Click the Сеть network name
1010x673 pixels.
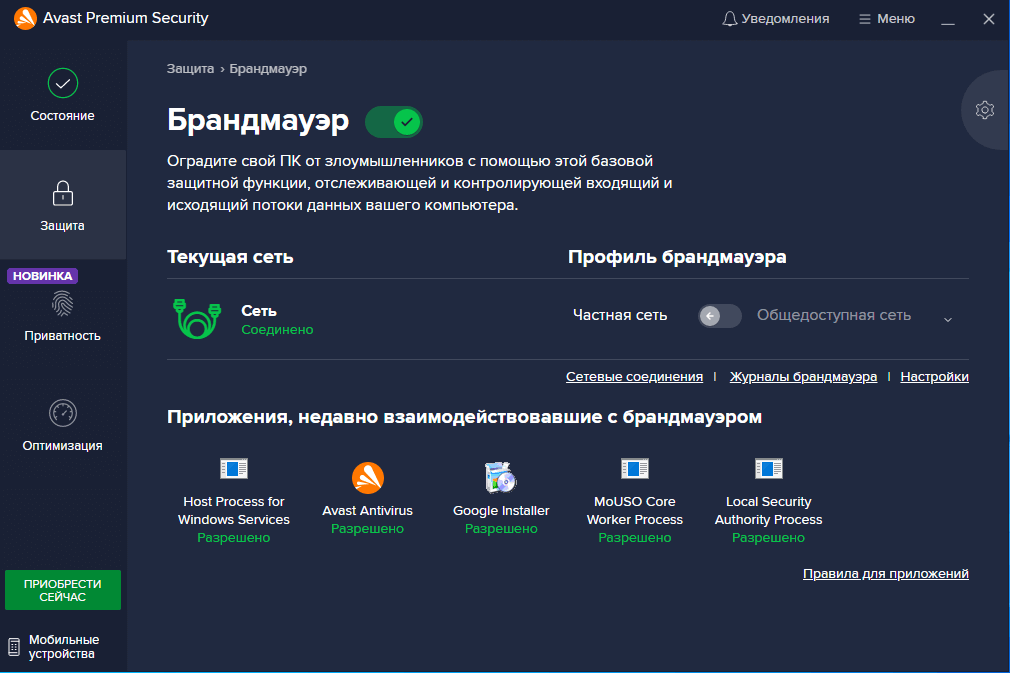pyautogui.click(x=259, y=311)
